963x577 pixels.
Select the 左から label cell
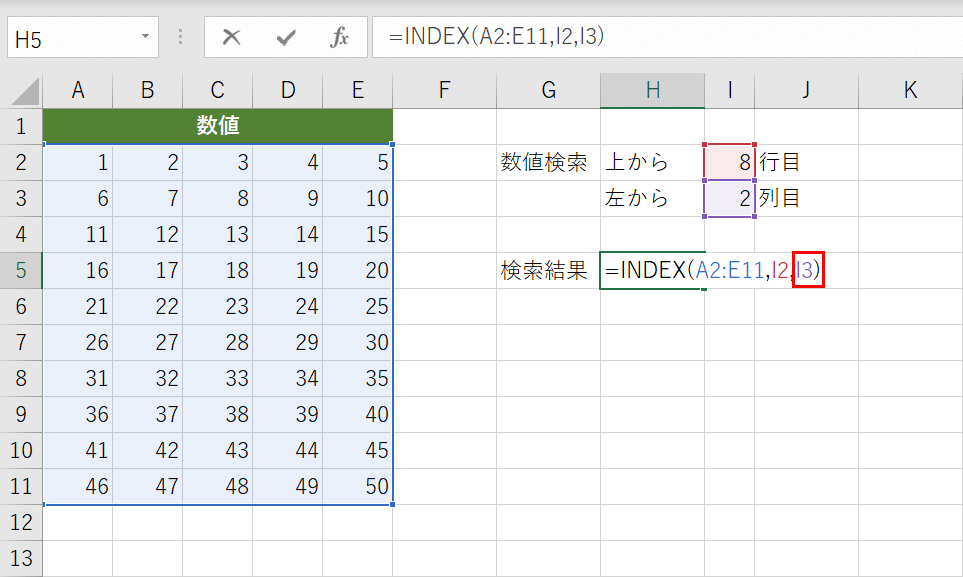click(652, 198)
